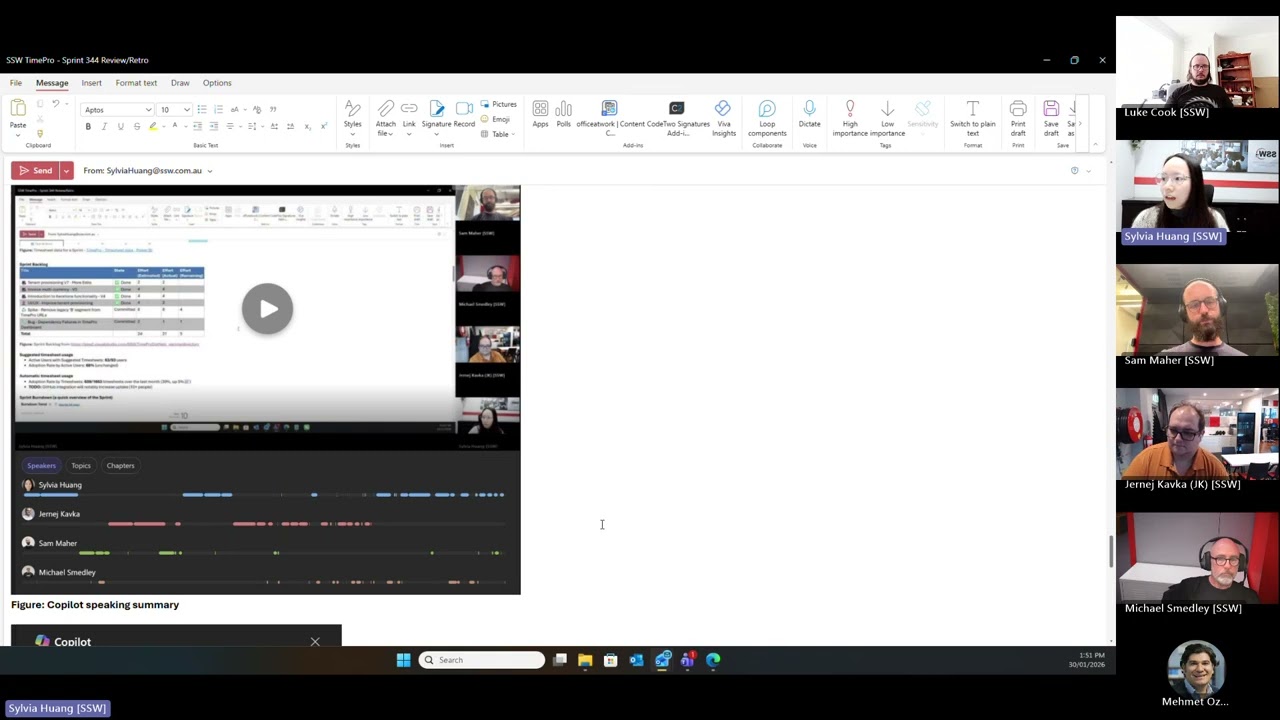The width and height of the screenshot is (1280, 720).
Task: Open Microsoft Teams from taskbar
Action: tap(687, 660)
